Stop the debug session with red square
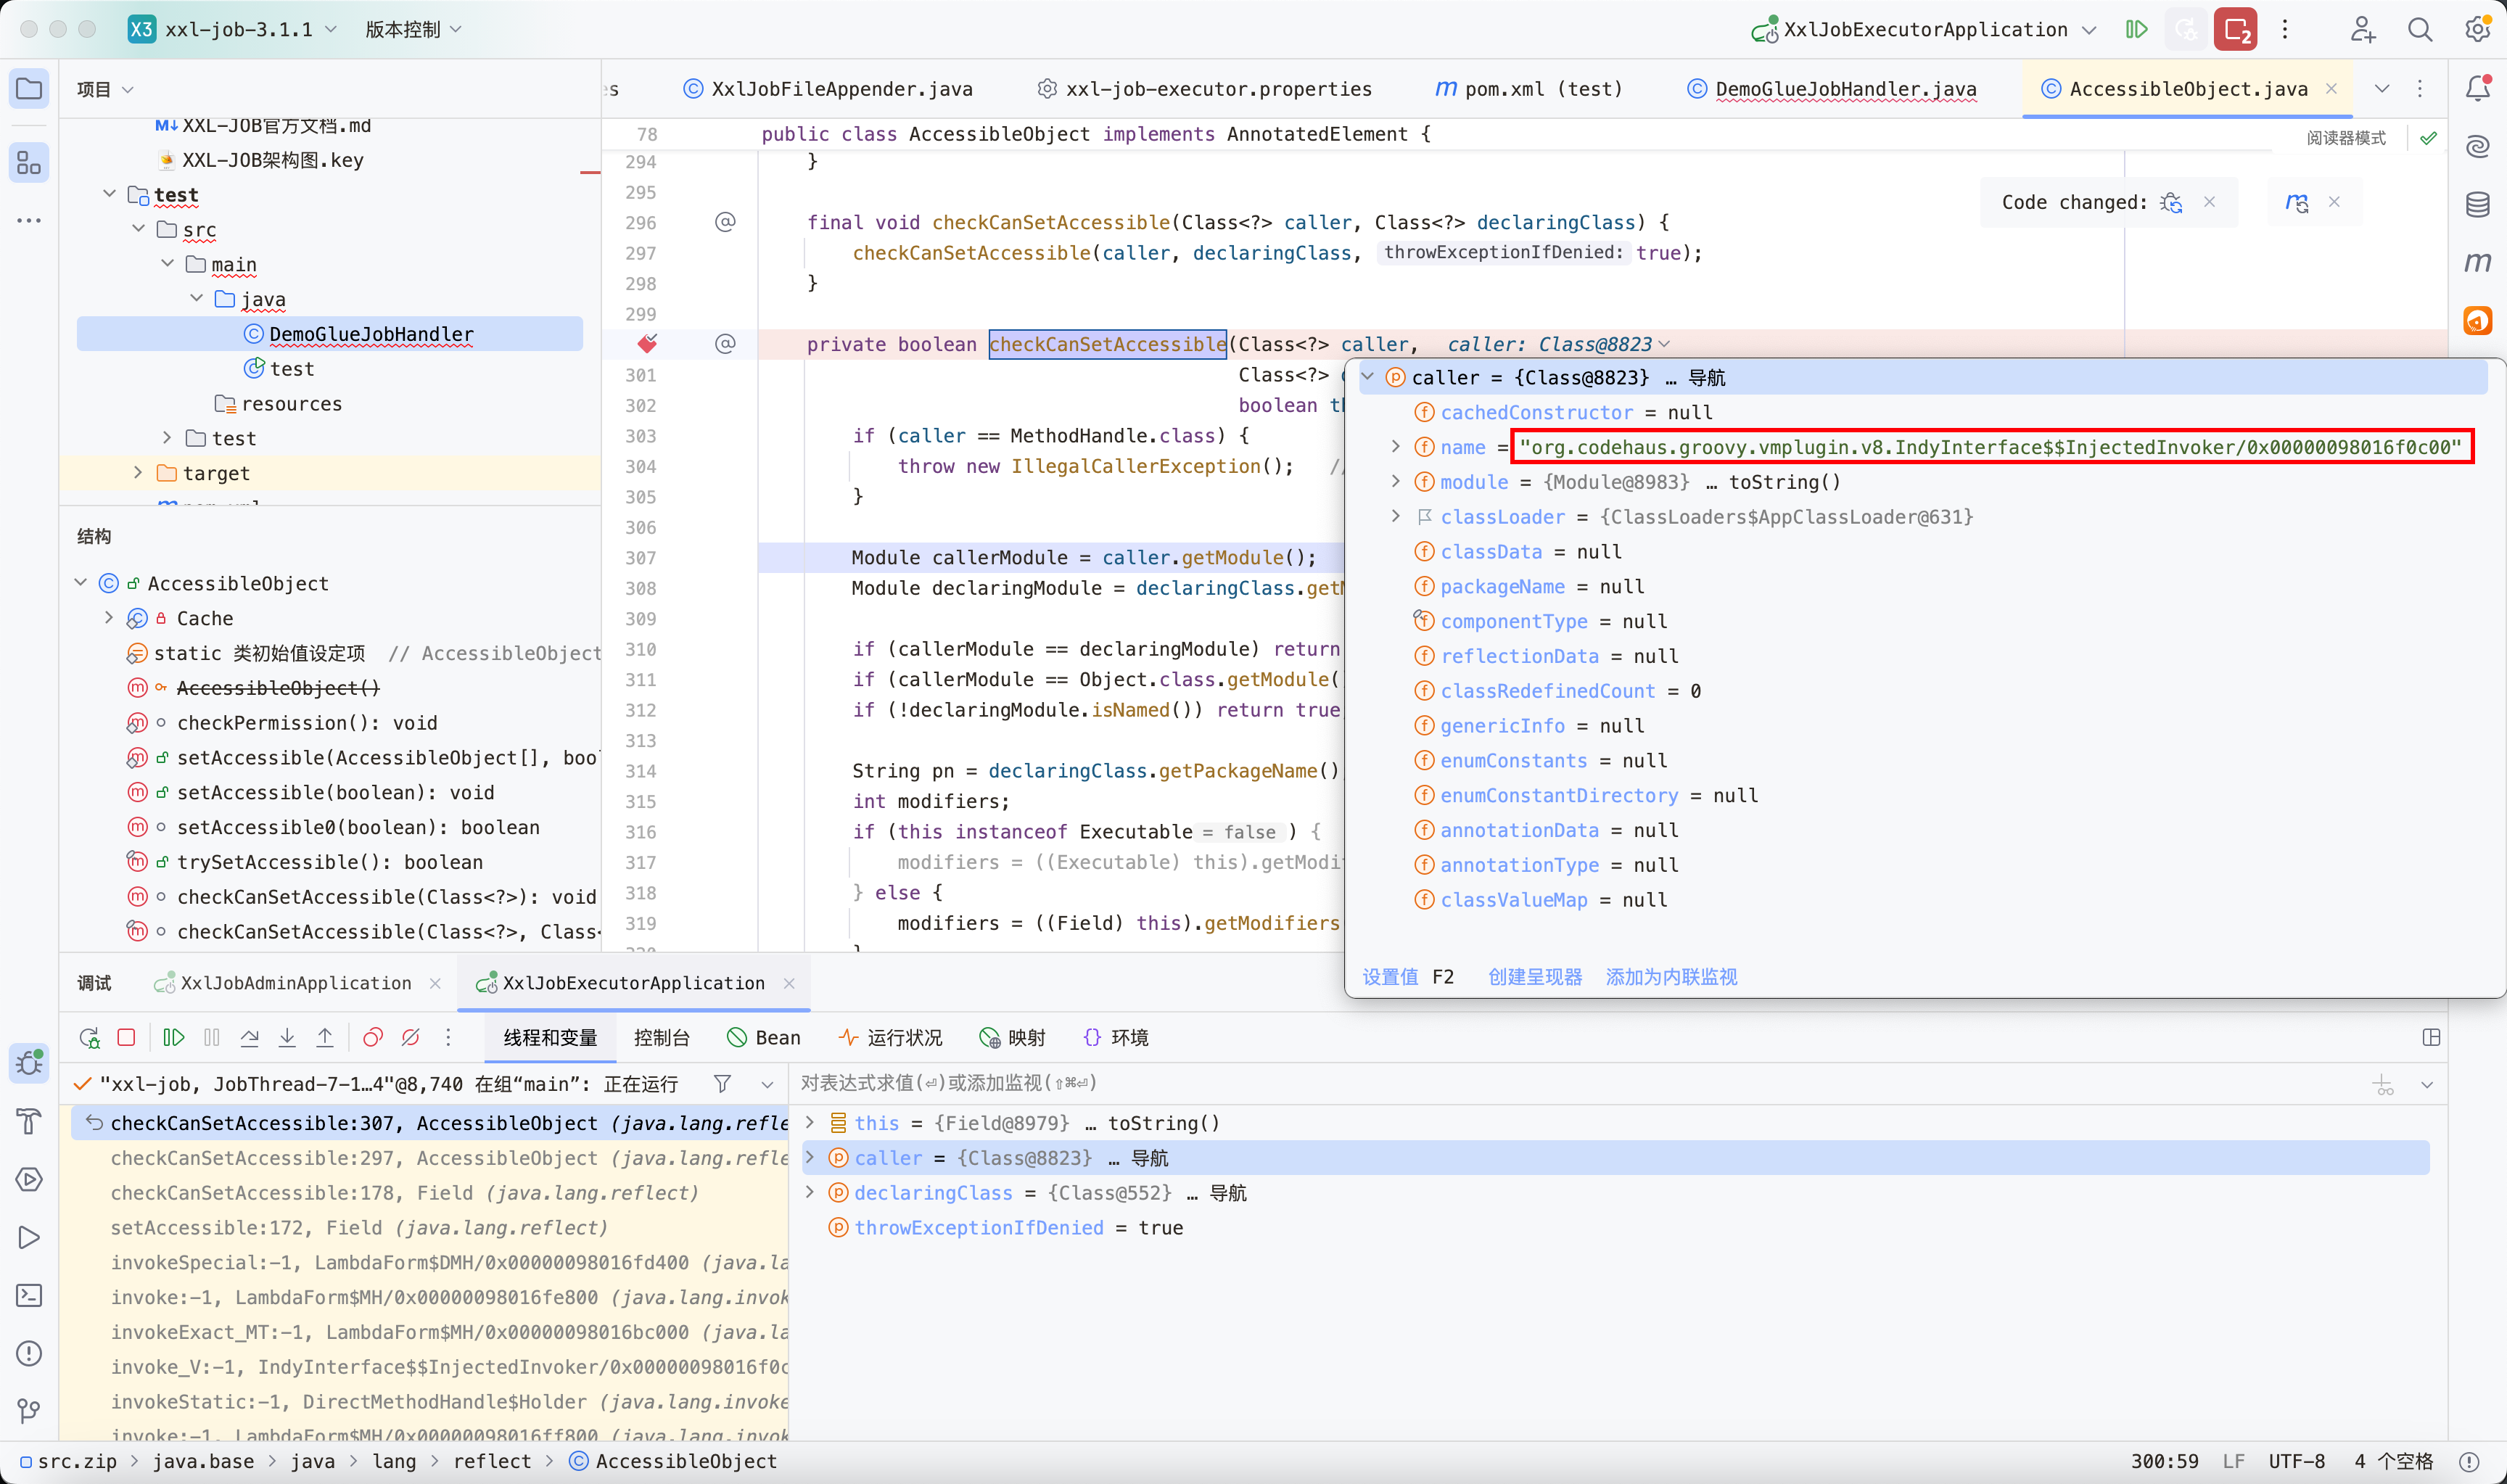2507x1484 pixels. (x=126, y=1037)
